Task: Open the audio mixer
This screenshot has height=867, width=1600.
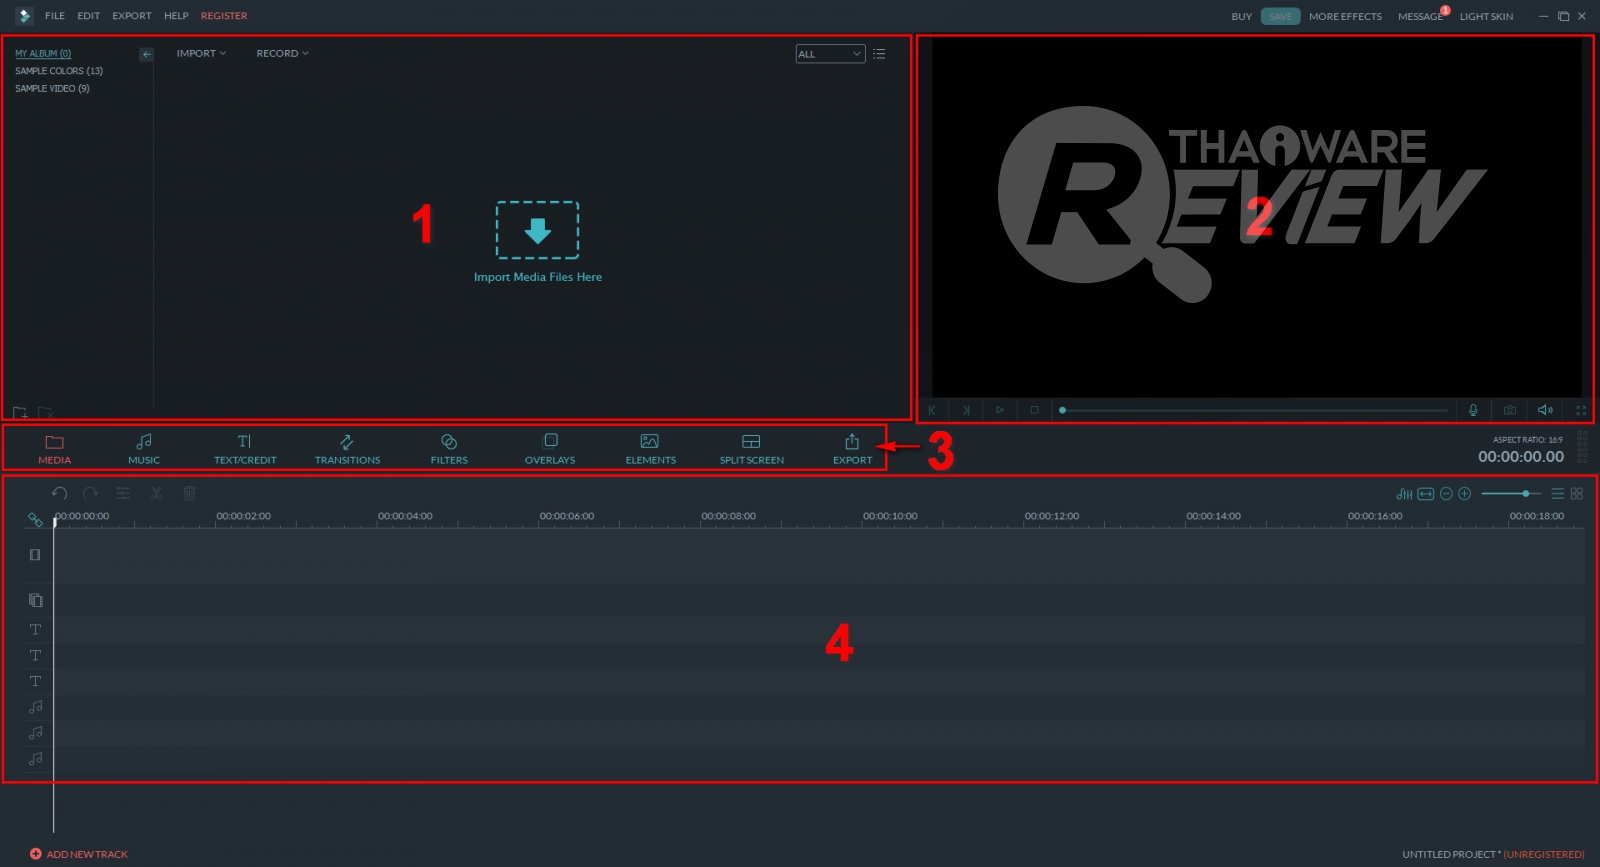Action: (x=1405, y=494)
